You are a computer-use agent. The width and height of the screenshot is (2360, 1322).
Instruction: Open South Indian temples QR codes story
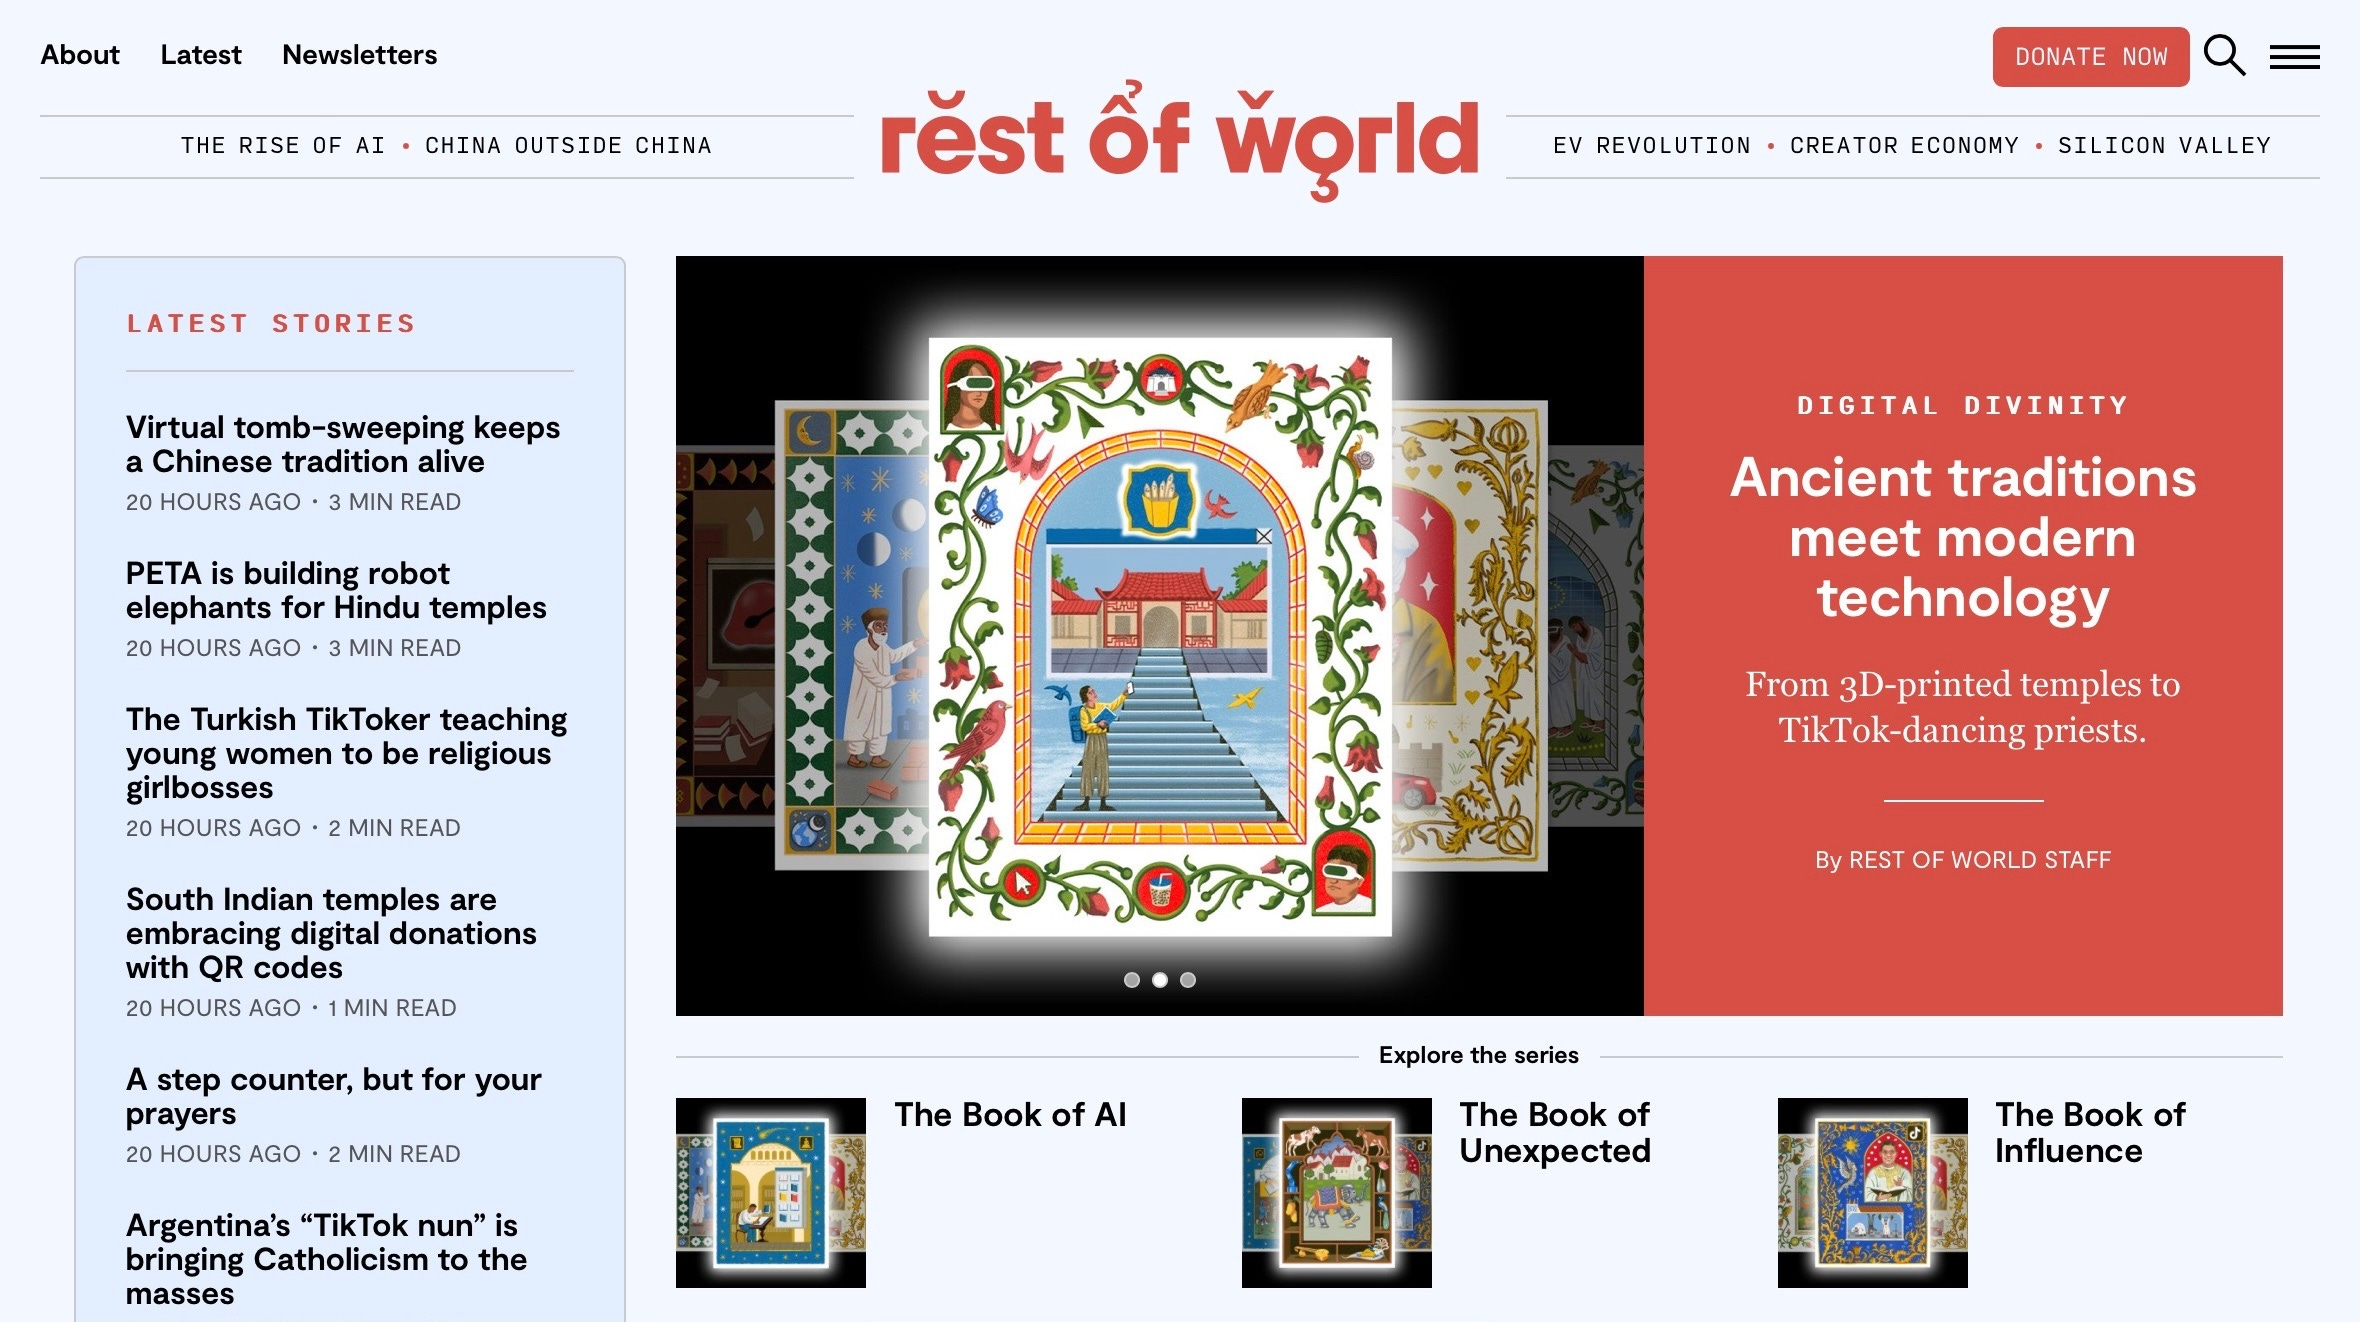pos(331,933)
